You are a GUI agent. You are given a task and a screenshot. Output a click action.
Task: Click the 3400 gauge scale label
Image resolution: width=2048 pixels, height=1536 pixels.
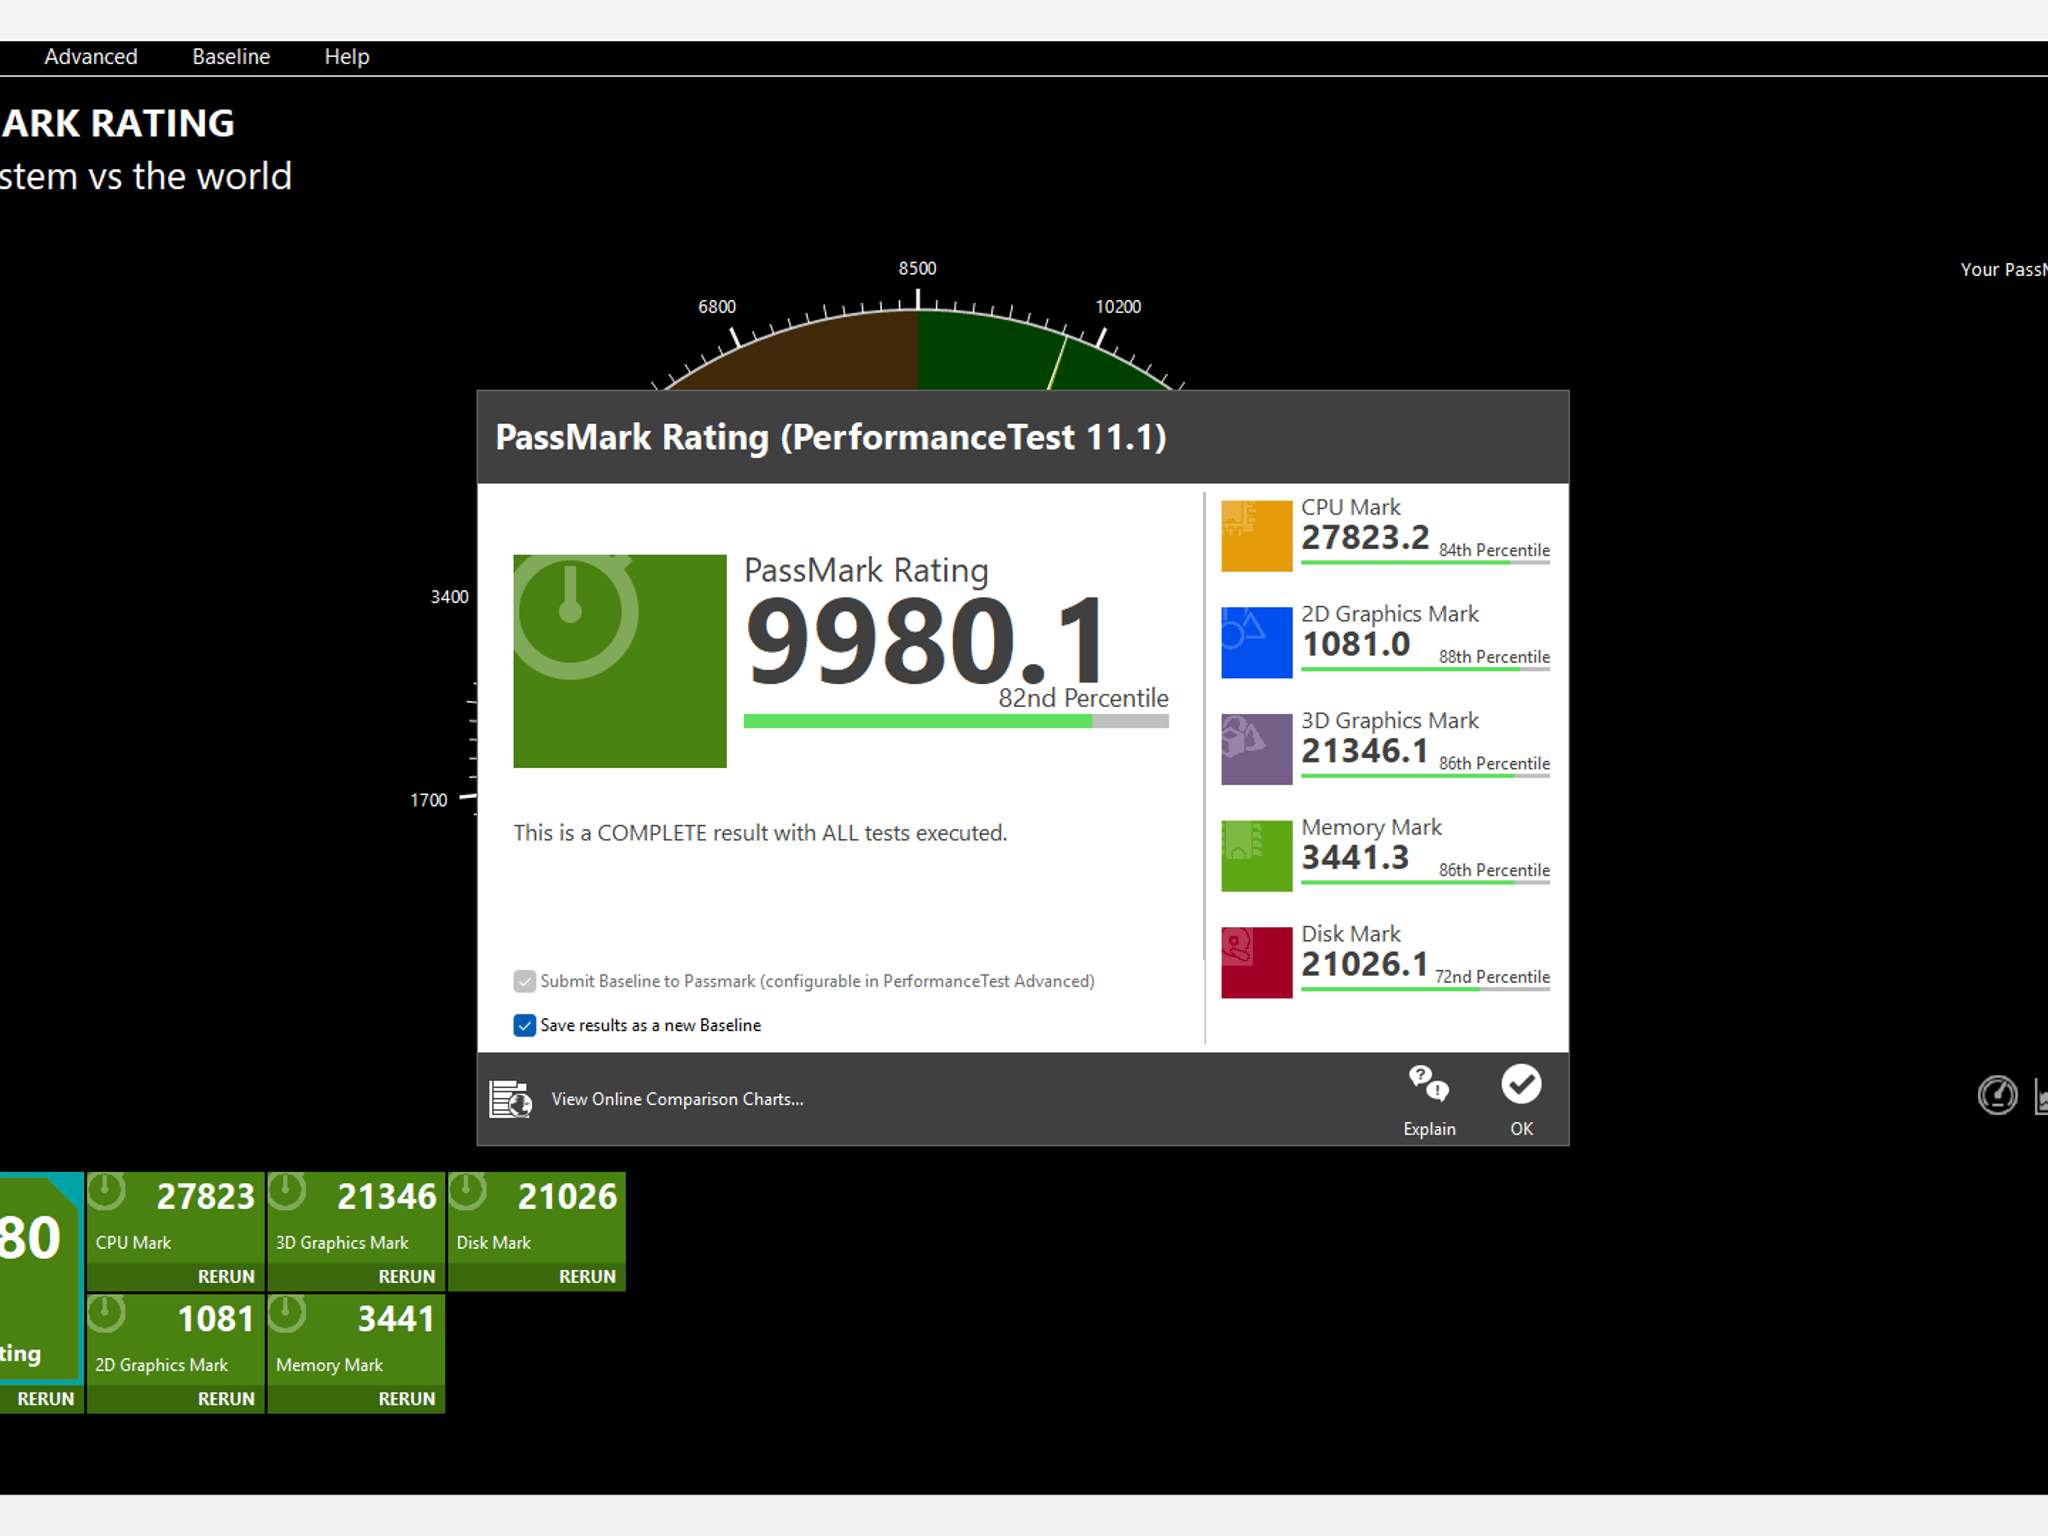(x=449, y=597)
